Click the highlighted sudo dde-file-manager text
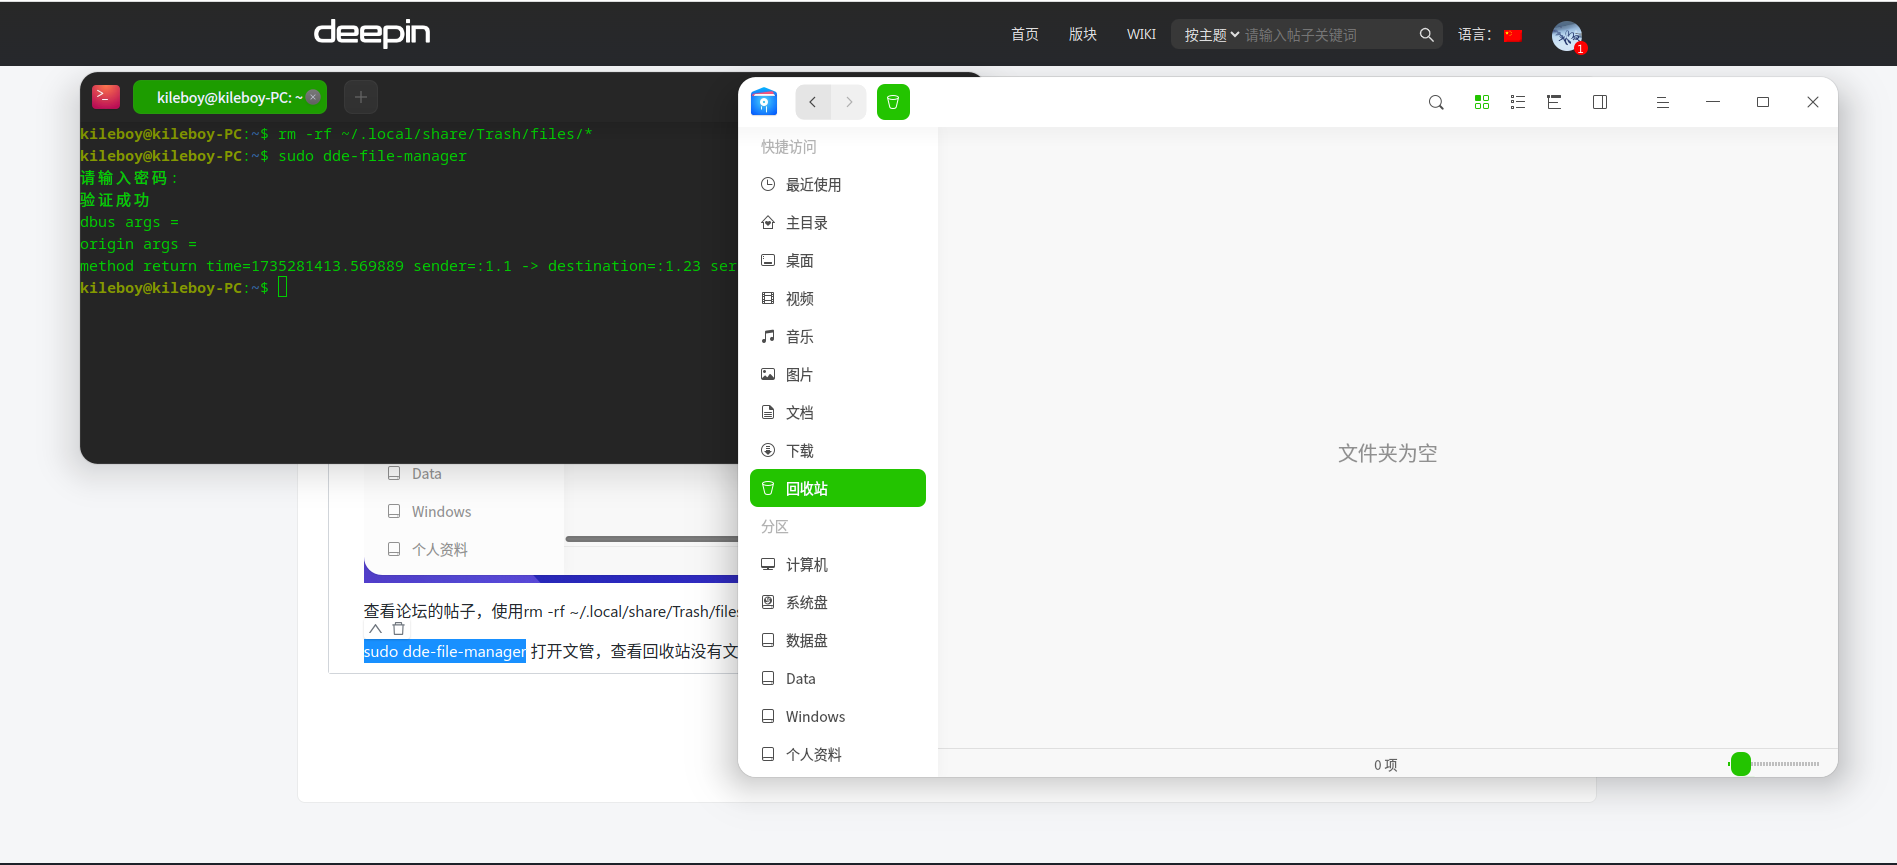The image size is (1897, 865). click(x=444, y=651)
